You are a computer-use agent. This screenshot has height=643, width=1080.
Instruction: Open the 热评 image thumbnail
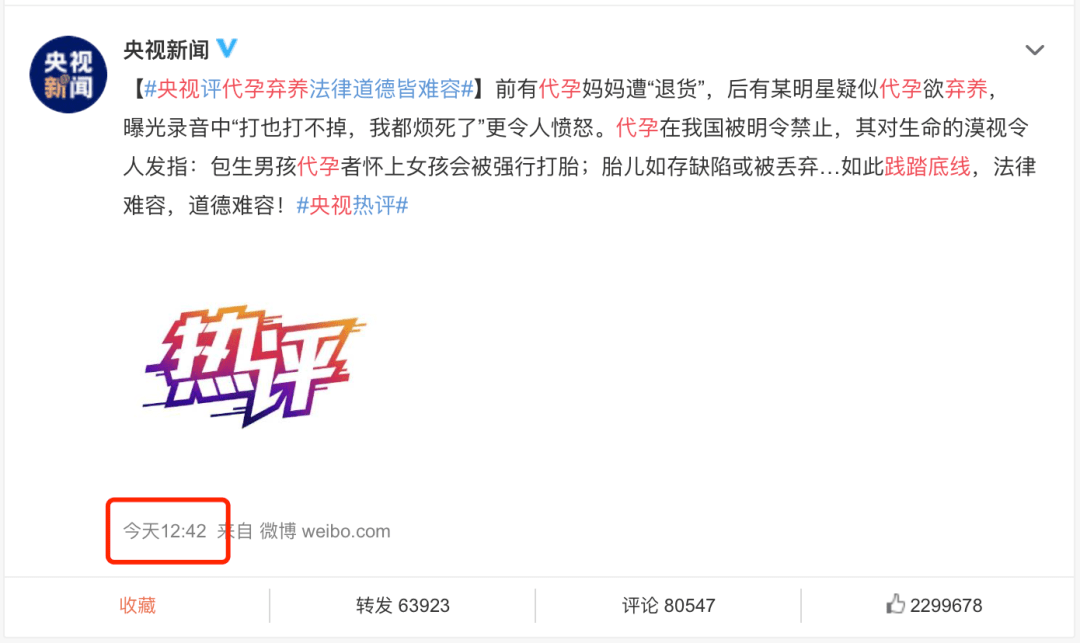click(254, 366)
